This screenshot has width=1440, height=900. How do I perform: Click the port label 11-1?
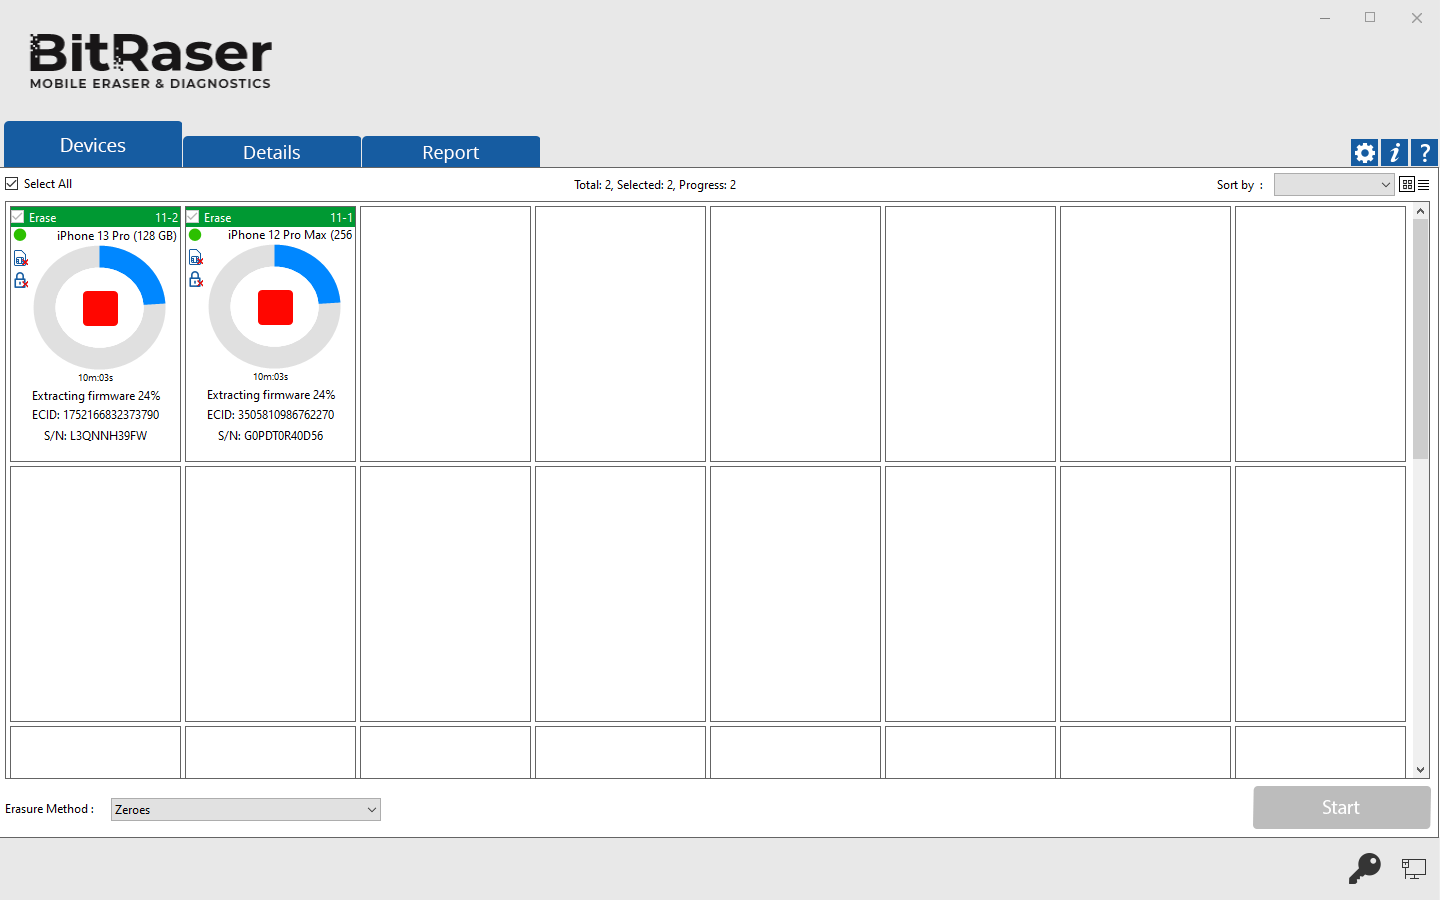341,217
